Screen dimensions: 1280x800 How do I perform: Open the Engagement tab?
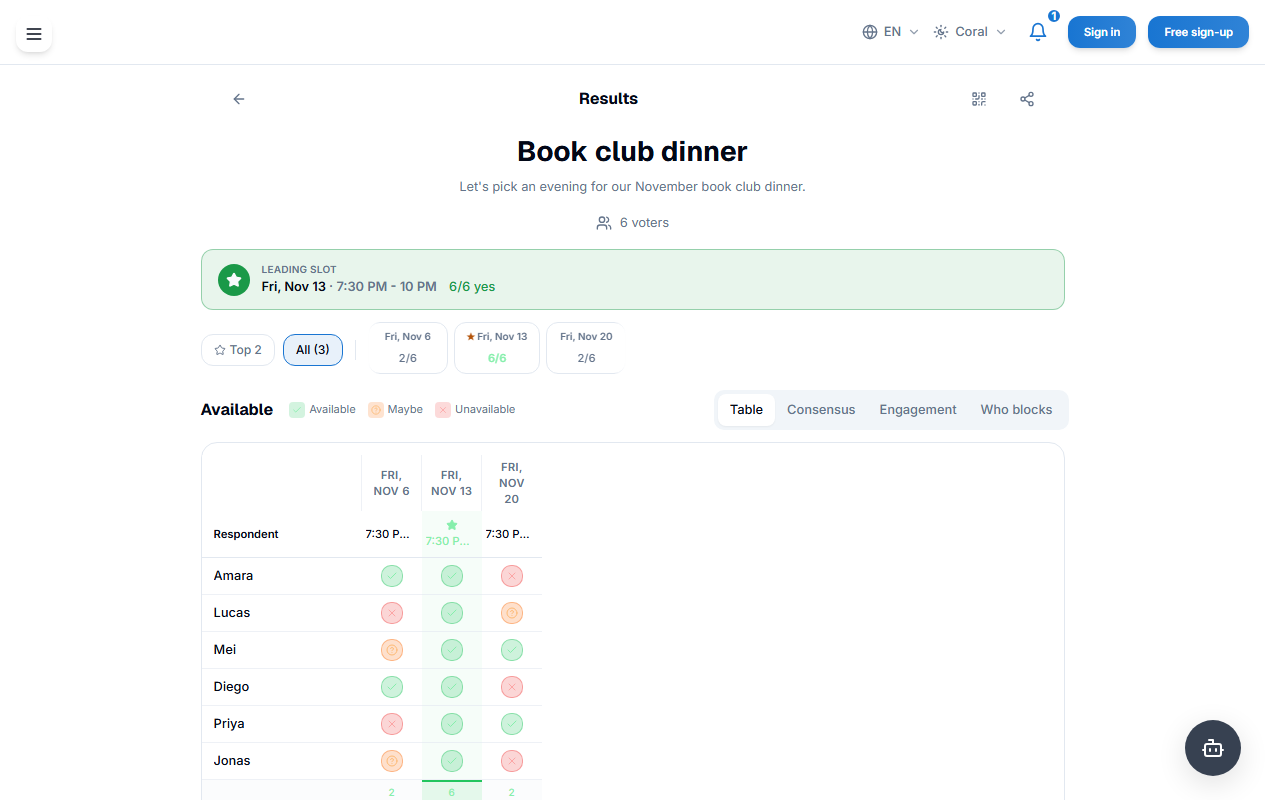click(918, 410)
